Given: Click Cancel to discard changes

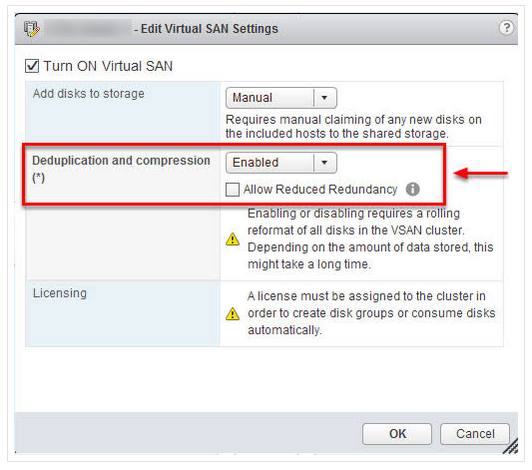Looking at the screenshot, I should 475,433.
